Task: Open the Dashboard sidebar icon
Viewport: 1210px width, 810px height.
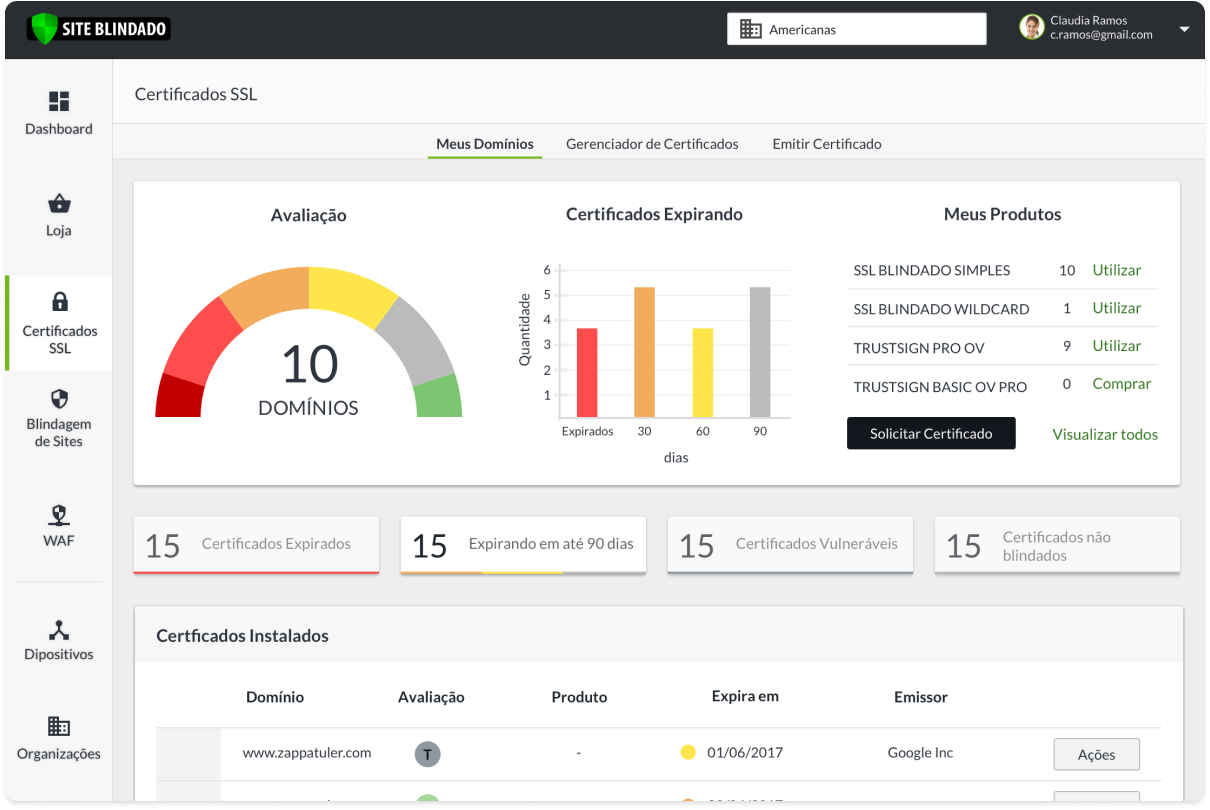Action: [x=59, y=102]
